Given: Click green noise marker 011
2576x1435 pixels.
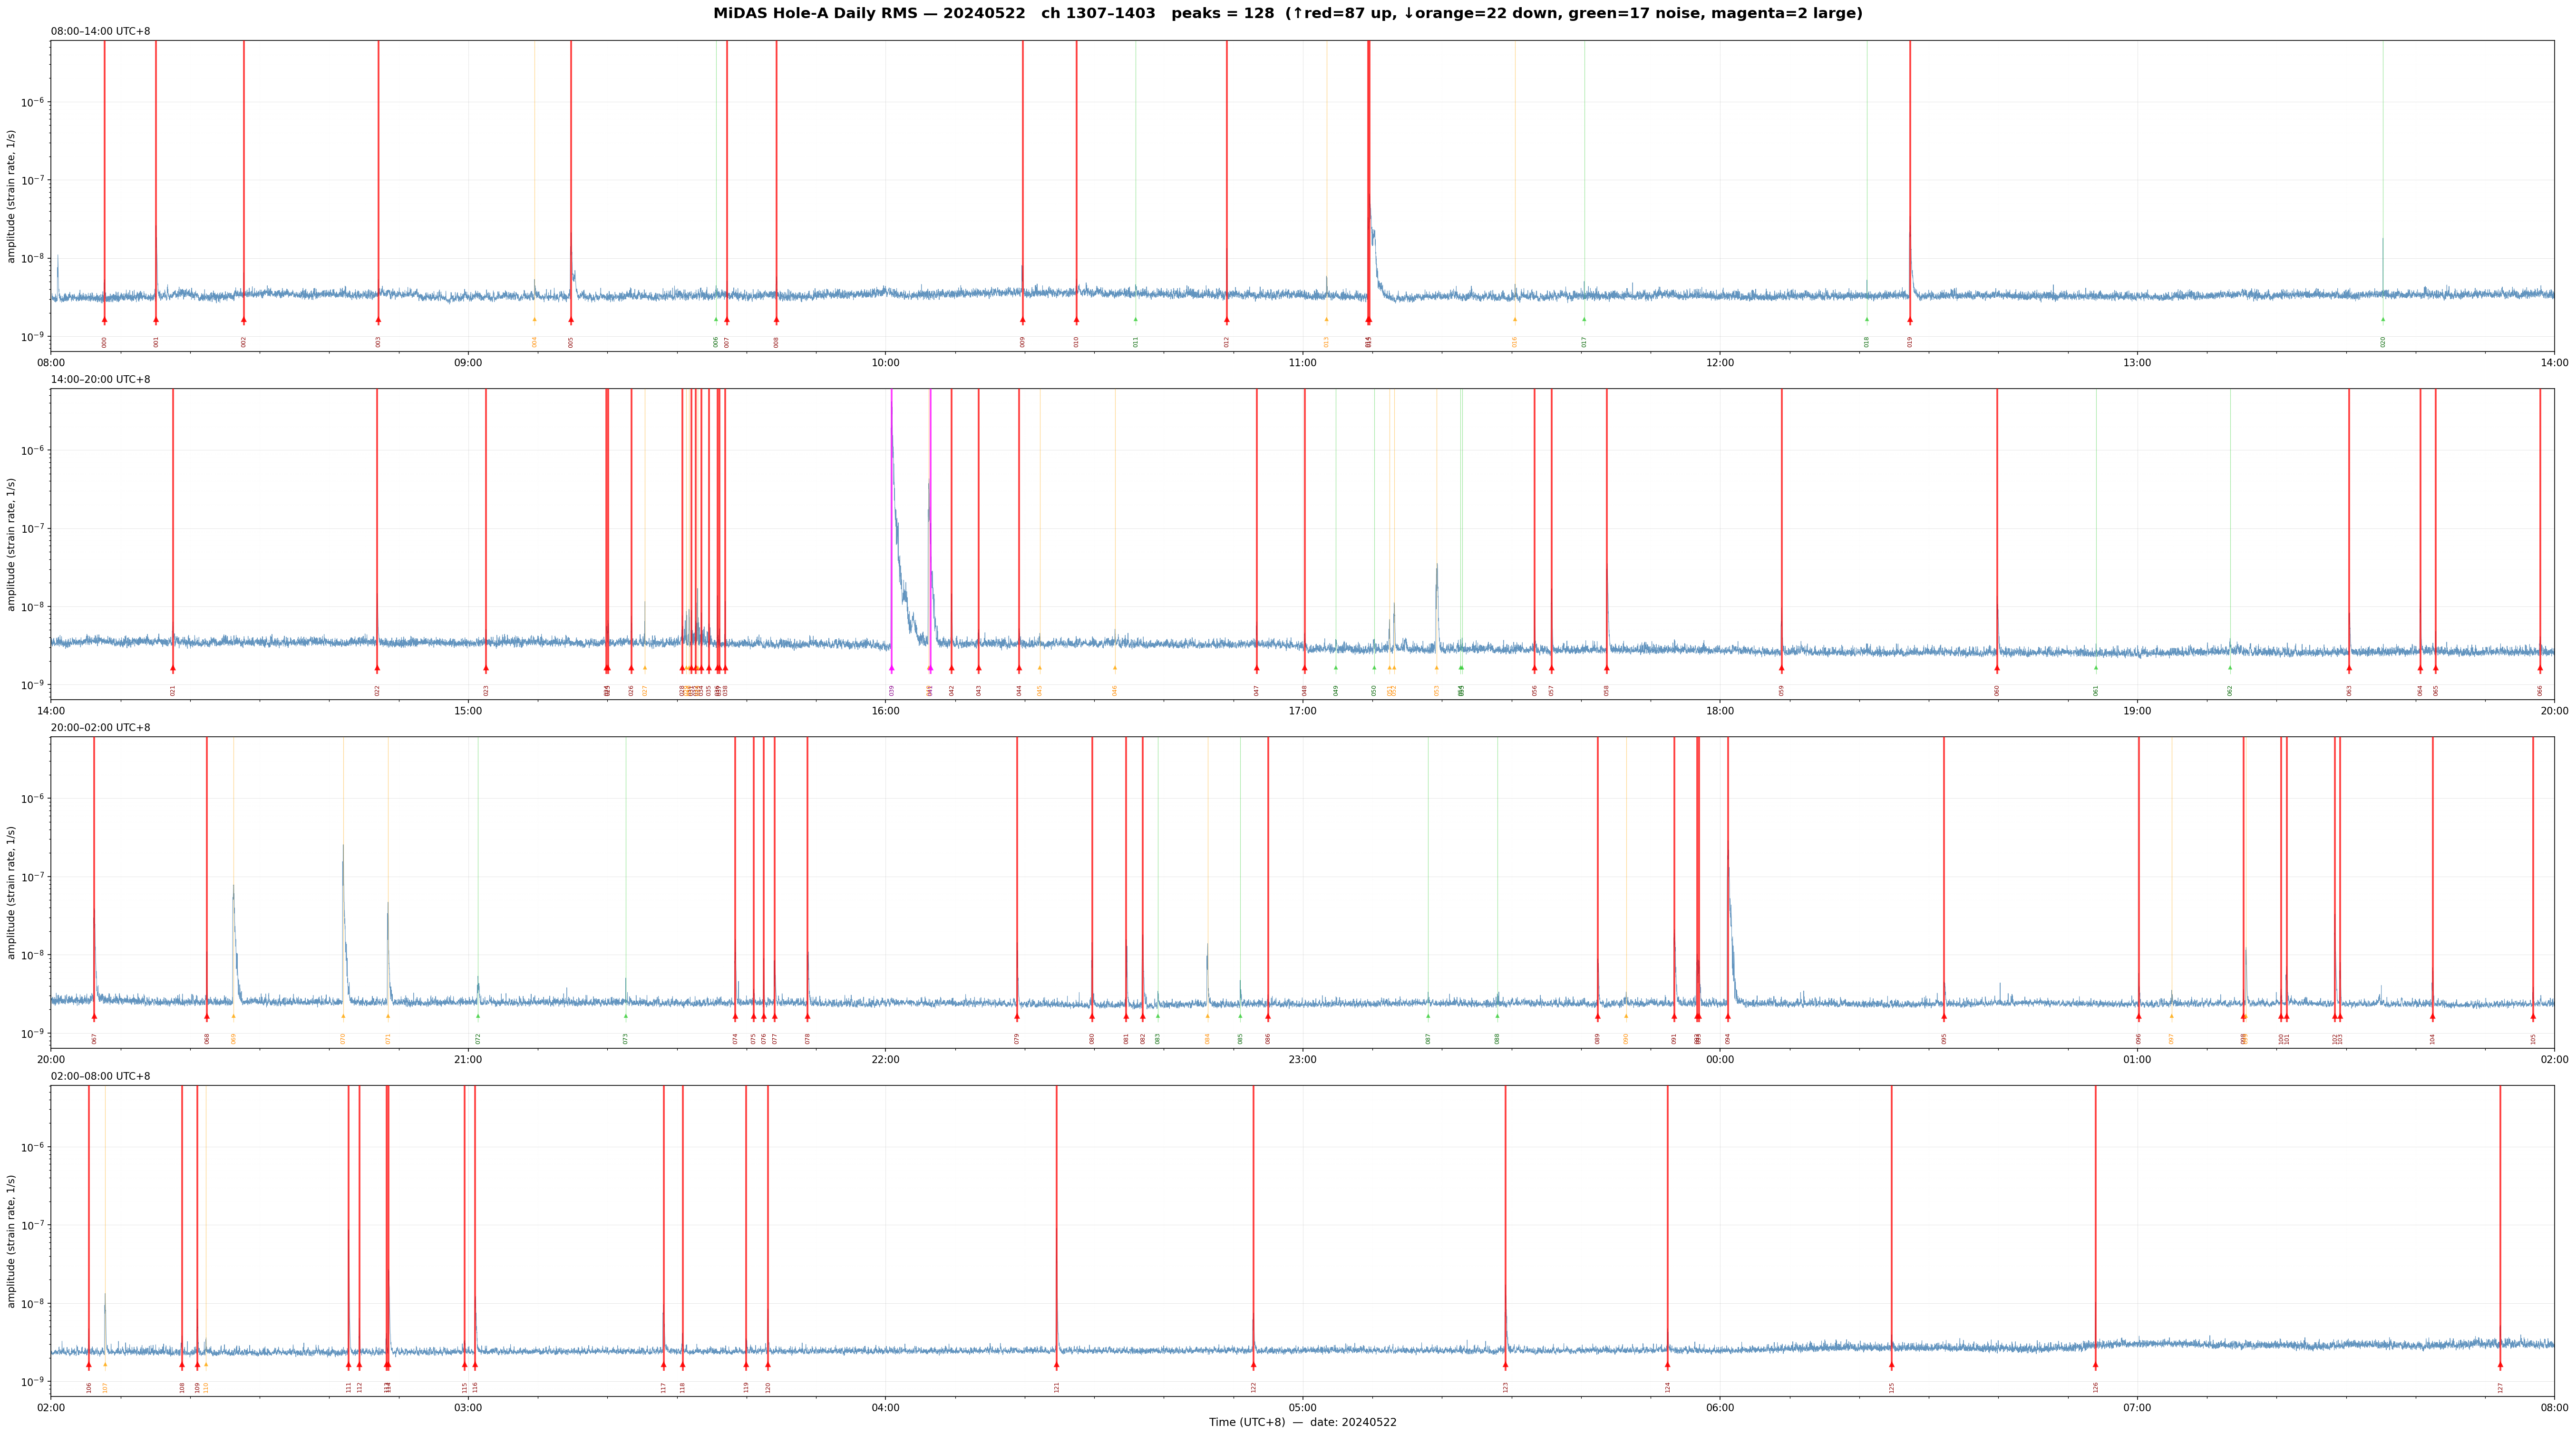Looking at the screenshot, I should (x=1135, y=320).
